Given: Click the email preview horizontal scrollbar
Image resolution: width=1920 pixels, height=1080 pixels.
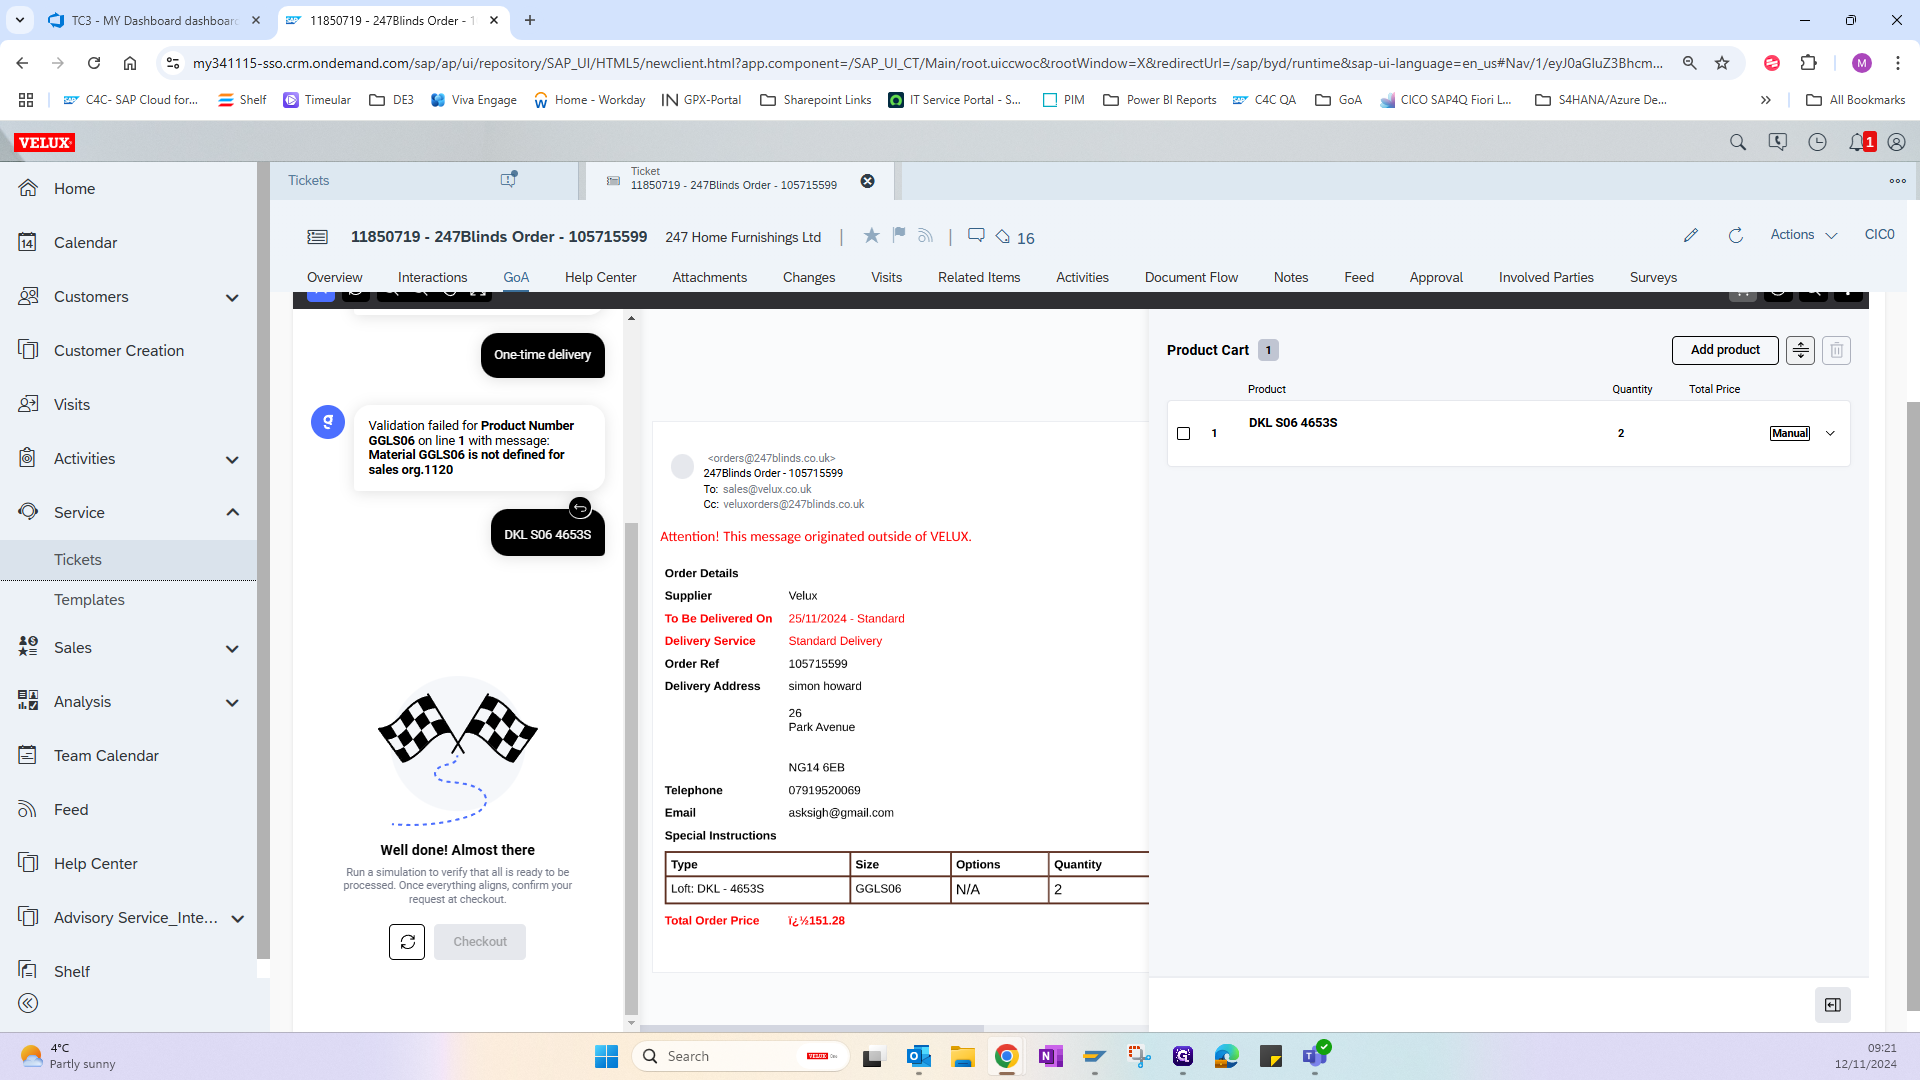Looking at the screenshot, I should click(x=812, y=1028).
